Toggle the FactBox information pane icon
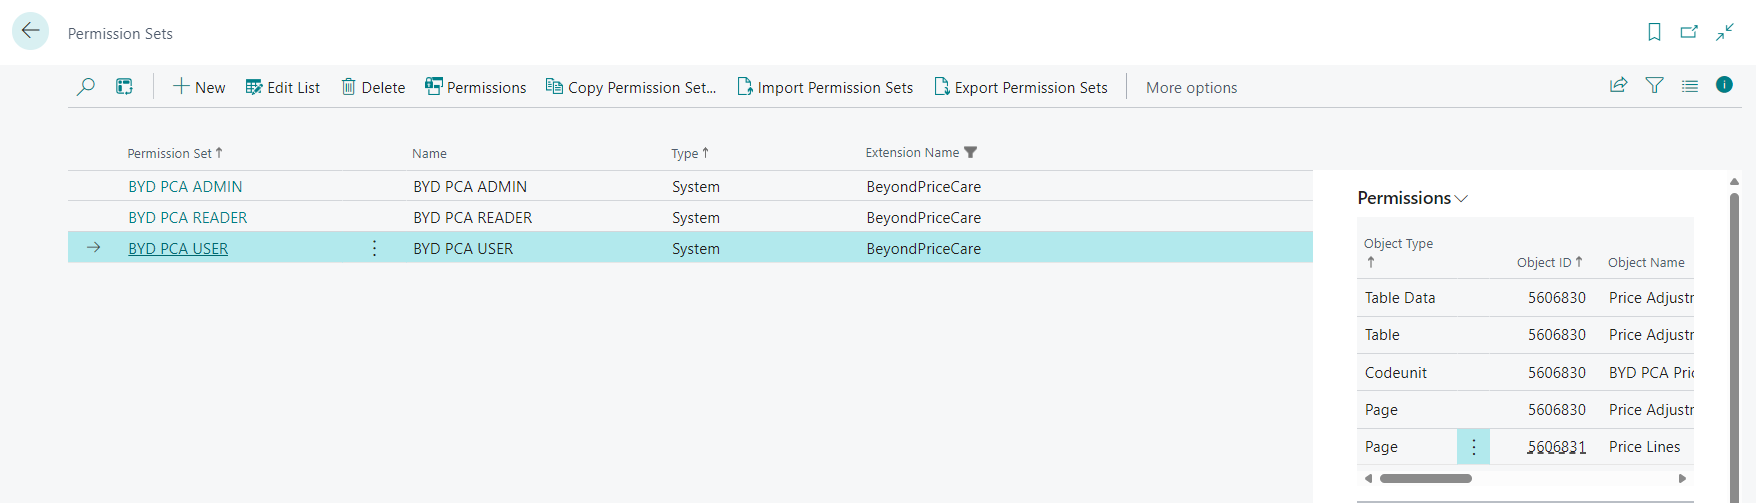 [1724, 85]
